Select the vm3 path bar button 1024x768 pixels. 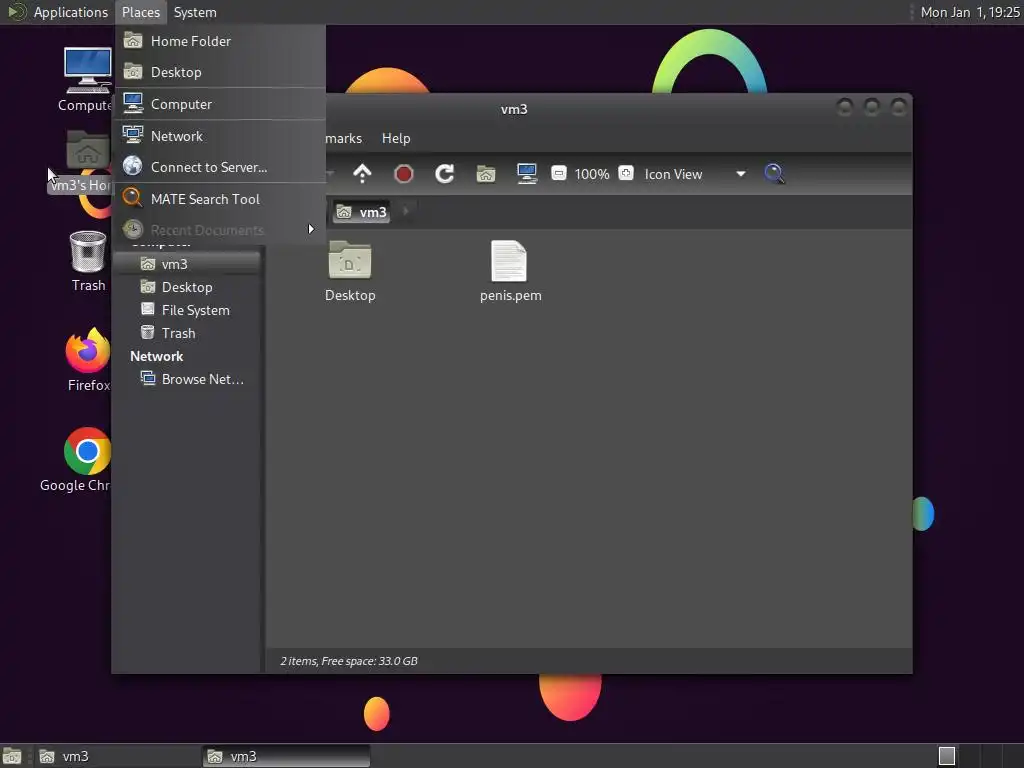coord(362,212)
